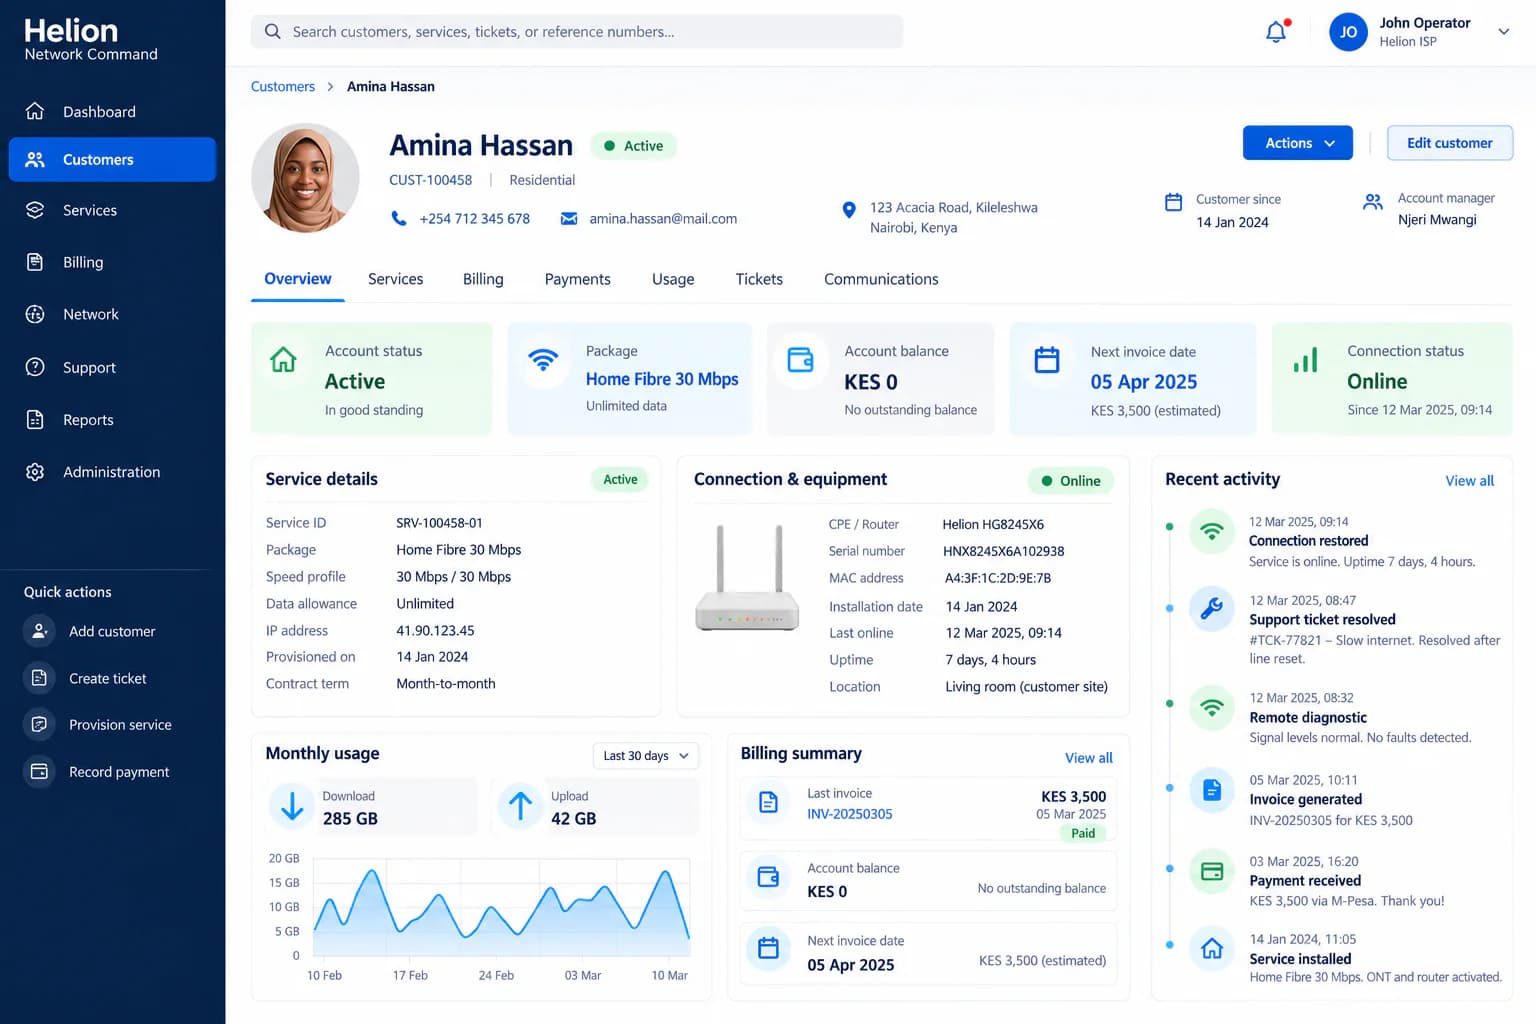Screen dimensions: 1536x1024
Task: Click the Dashboard home icon in sidebar
Action: tap(35, 111)
